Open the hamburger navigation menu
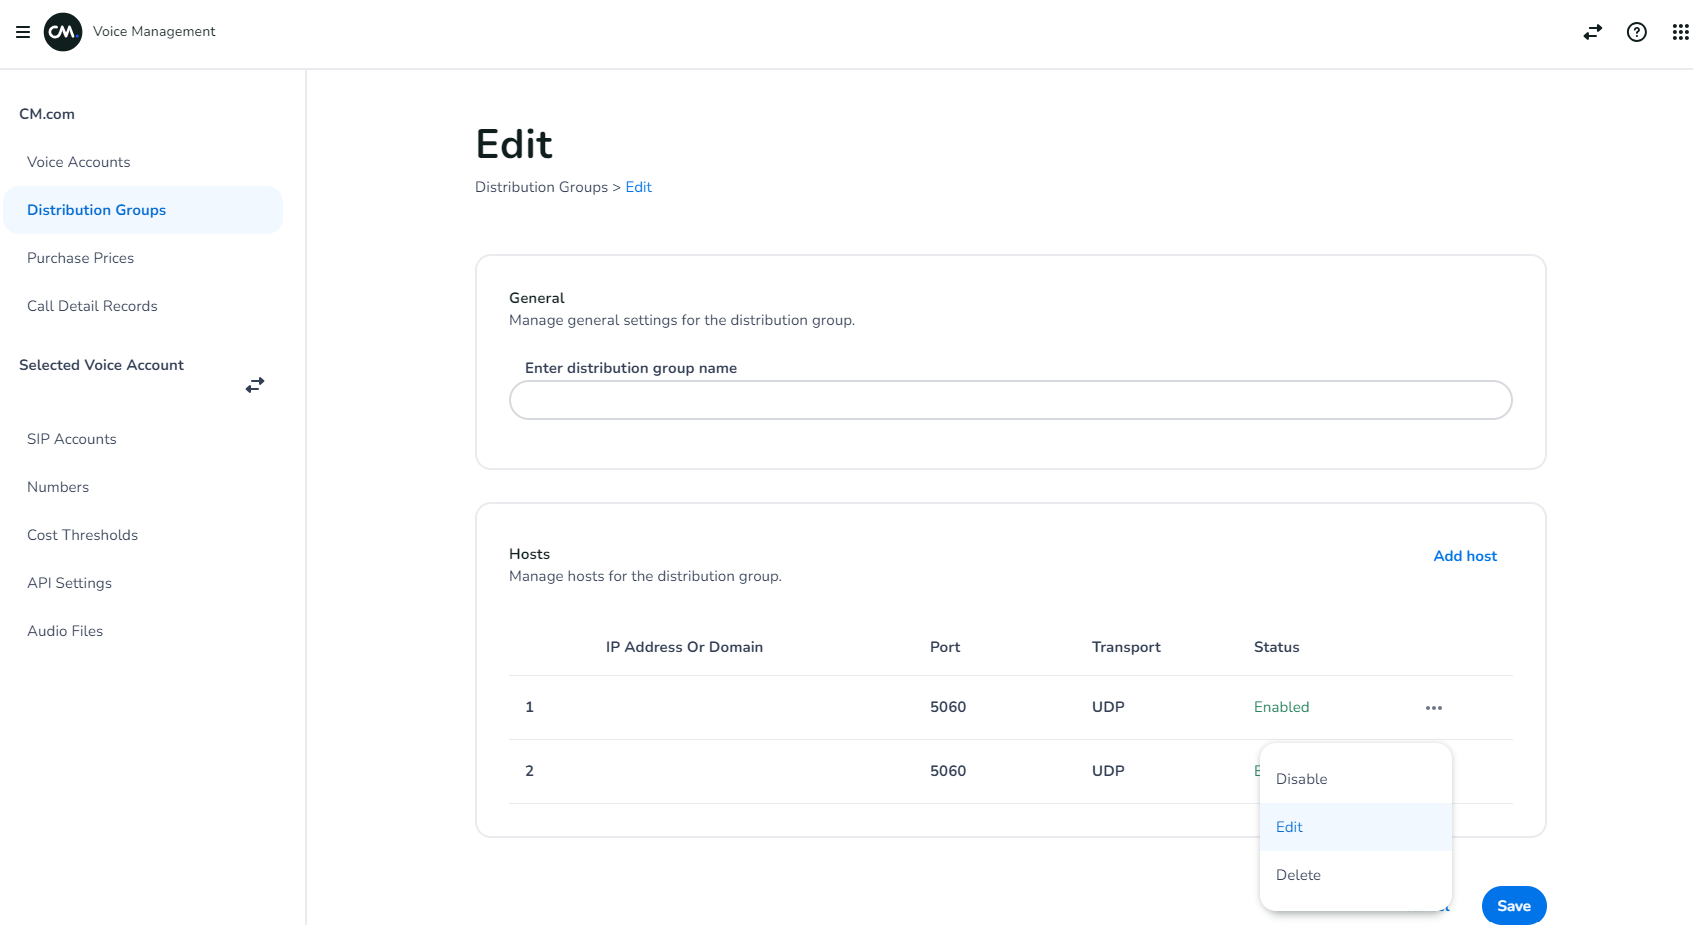 23,32
